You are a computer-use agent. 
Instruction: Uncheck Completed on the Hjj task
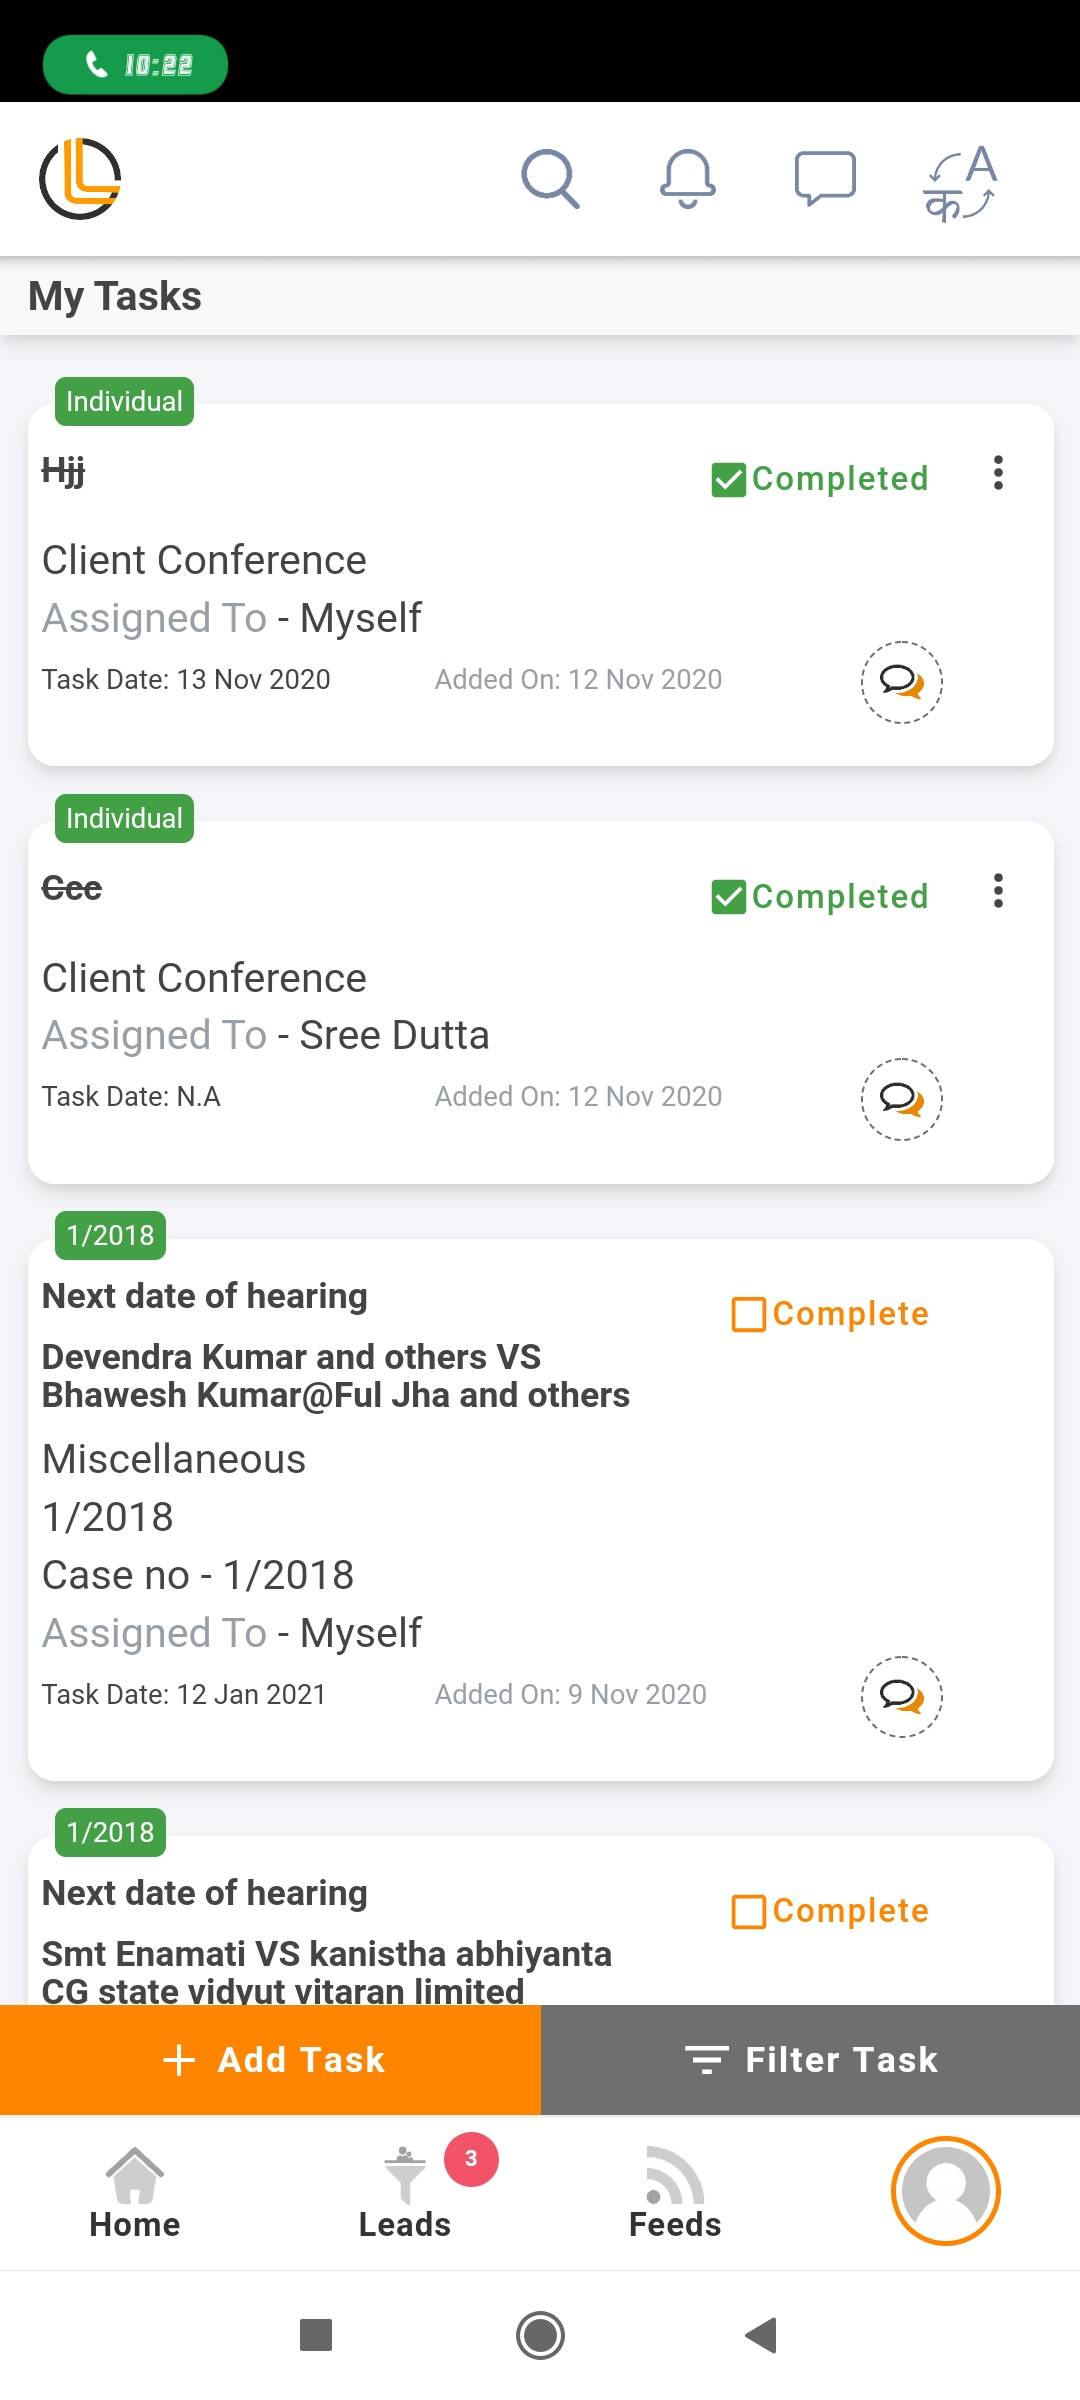[x=729, y=480]
